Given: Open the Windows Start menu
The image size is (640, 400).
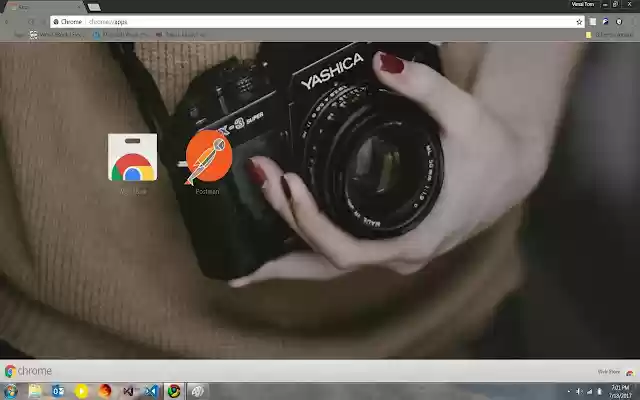Looking at the screenshot, I should pos(10,391).
